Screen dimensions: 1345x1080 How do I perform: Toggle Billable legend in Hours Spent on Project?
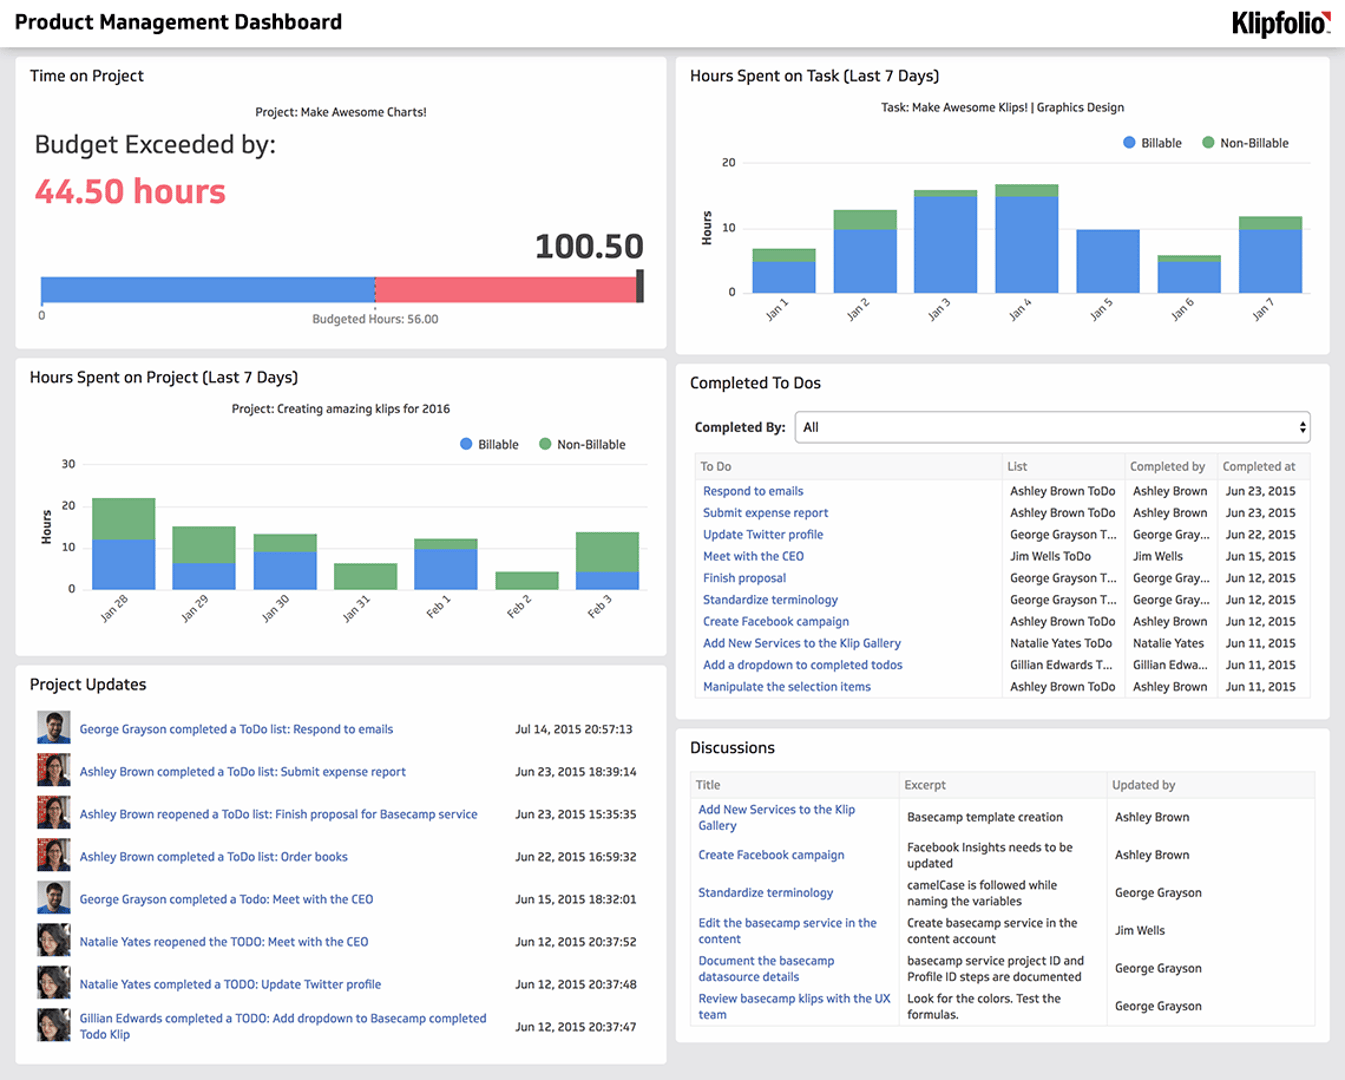[489, 444]
